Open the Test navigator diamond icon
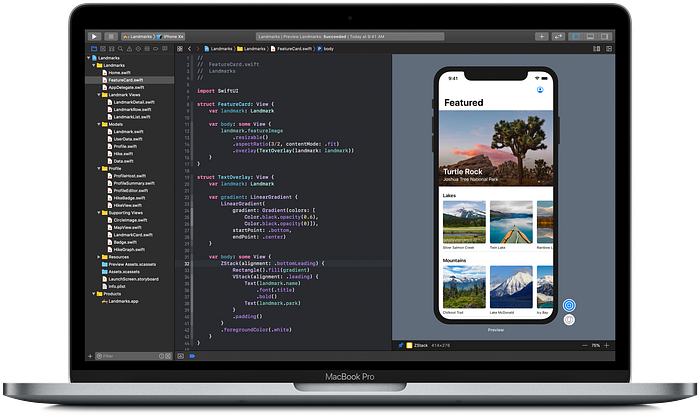The image size is (700, 416). pos(138,49)
